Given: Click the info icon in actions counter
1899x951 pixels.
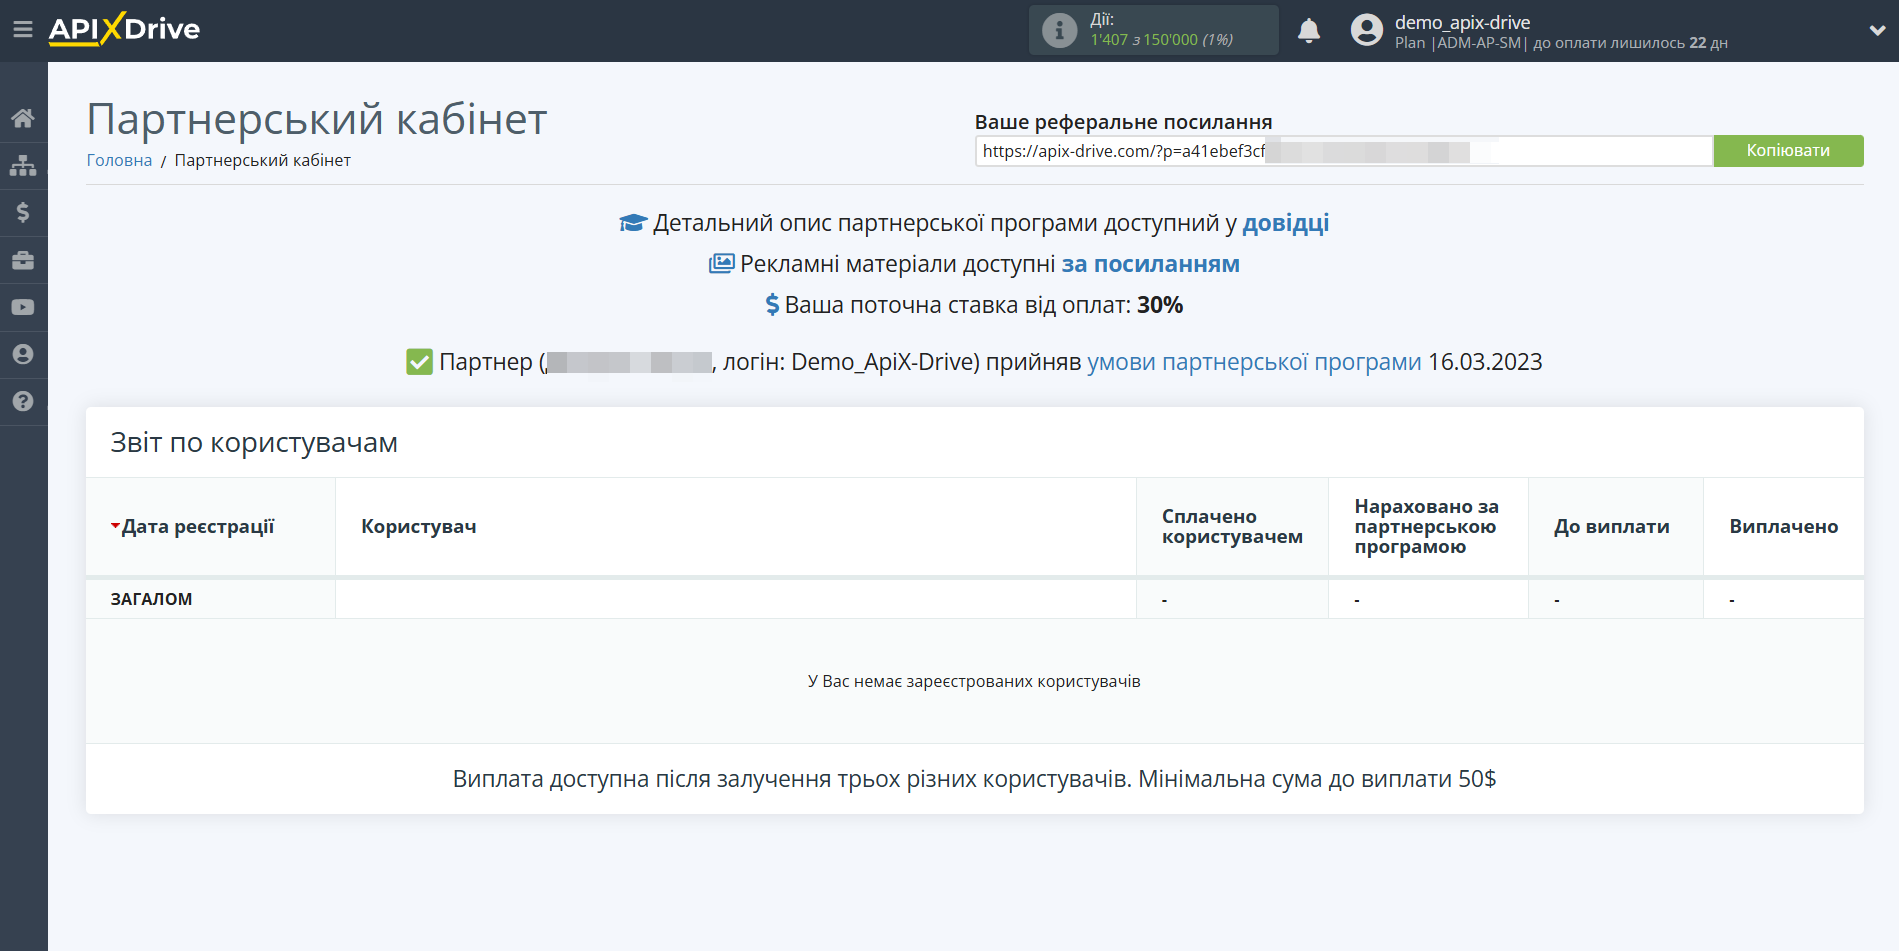Looking at the screenshot, I should [x=1059, y=30].
